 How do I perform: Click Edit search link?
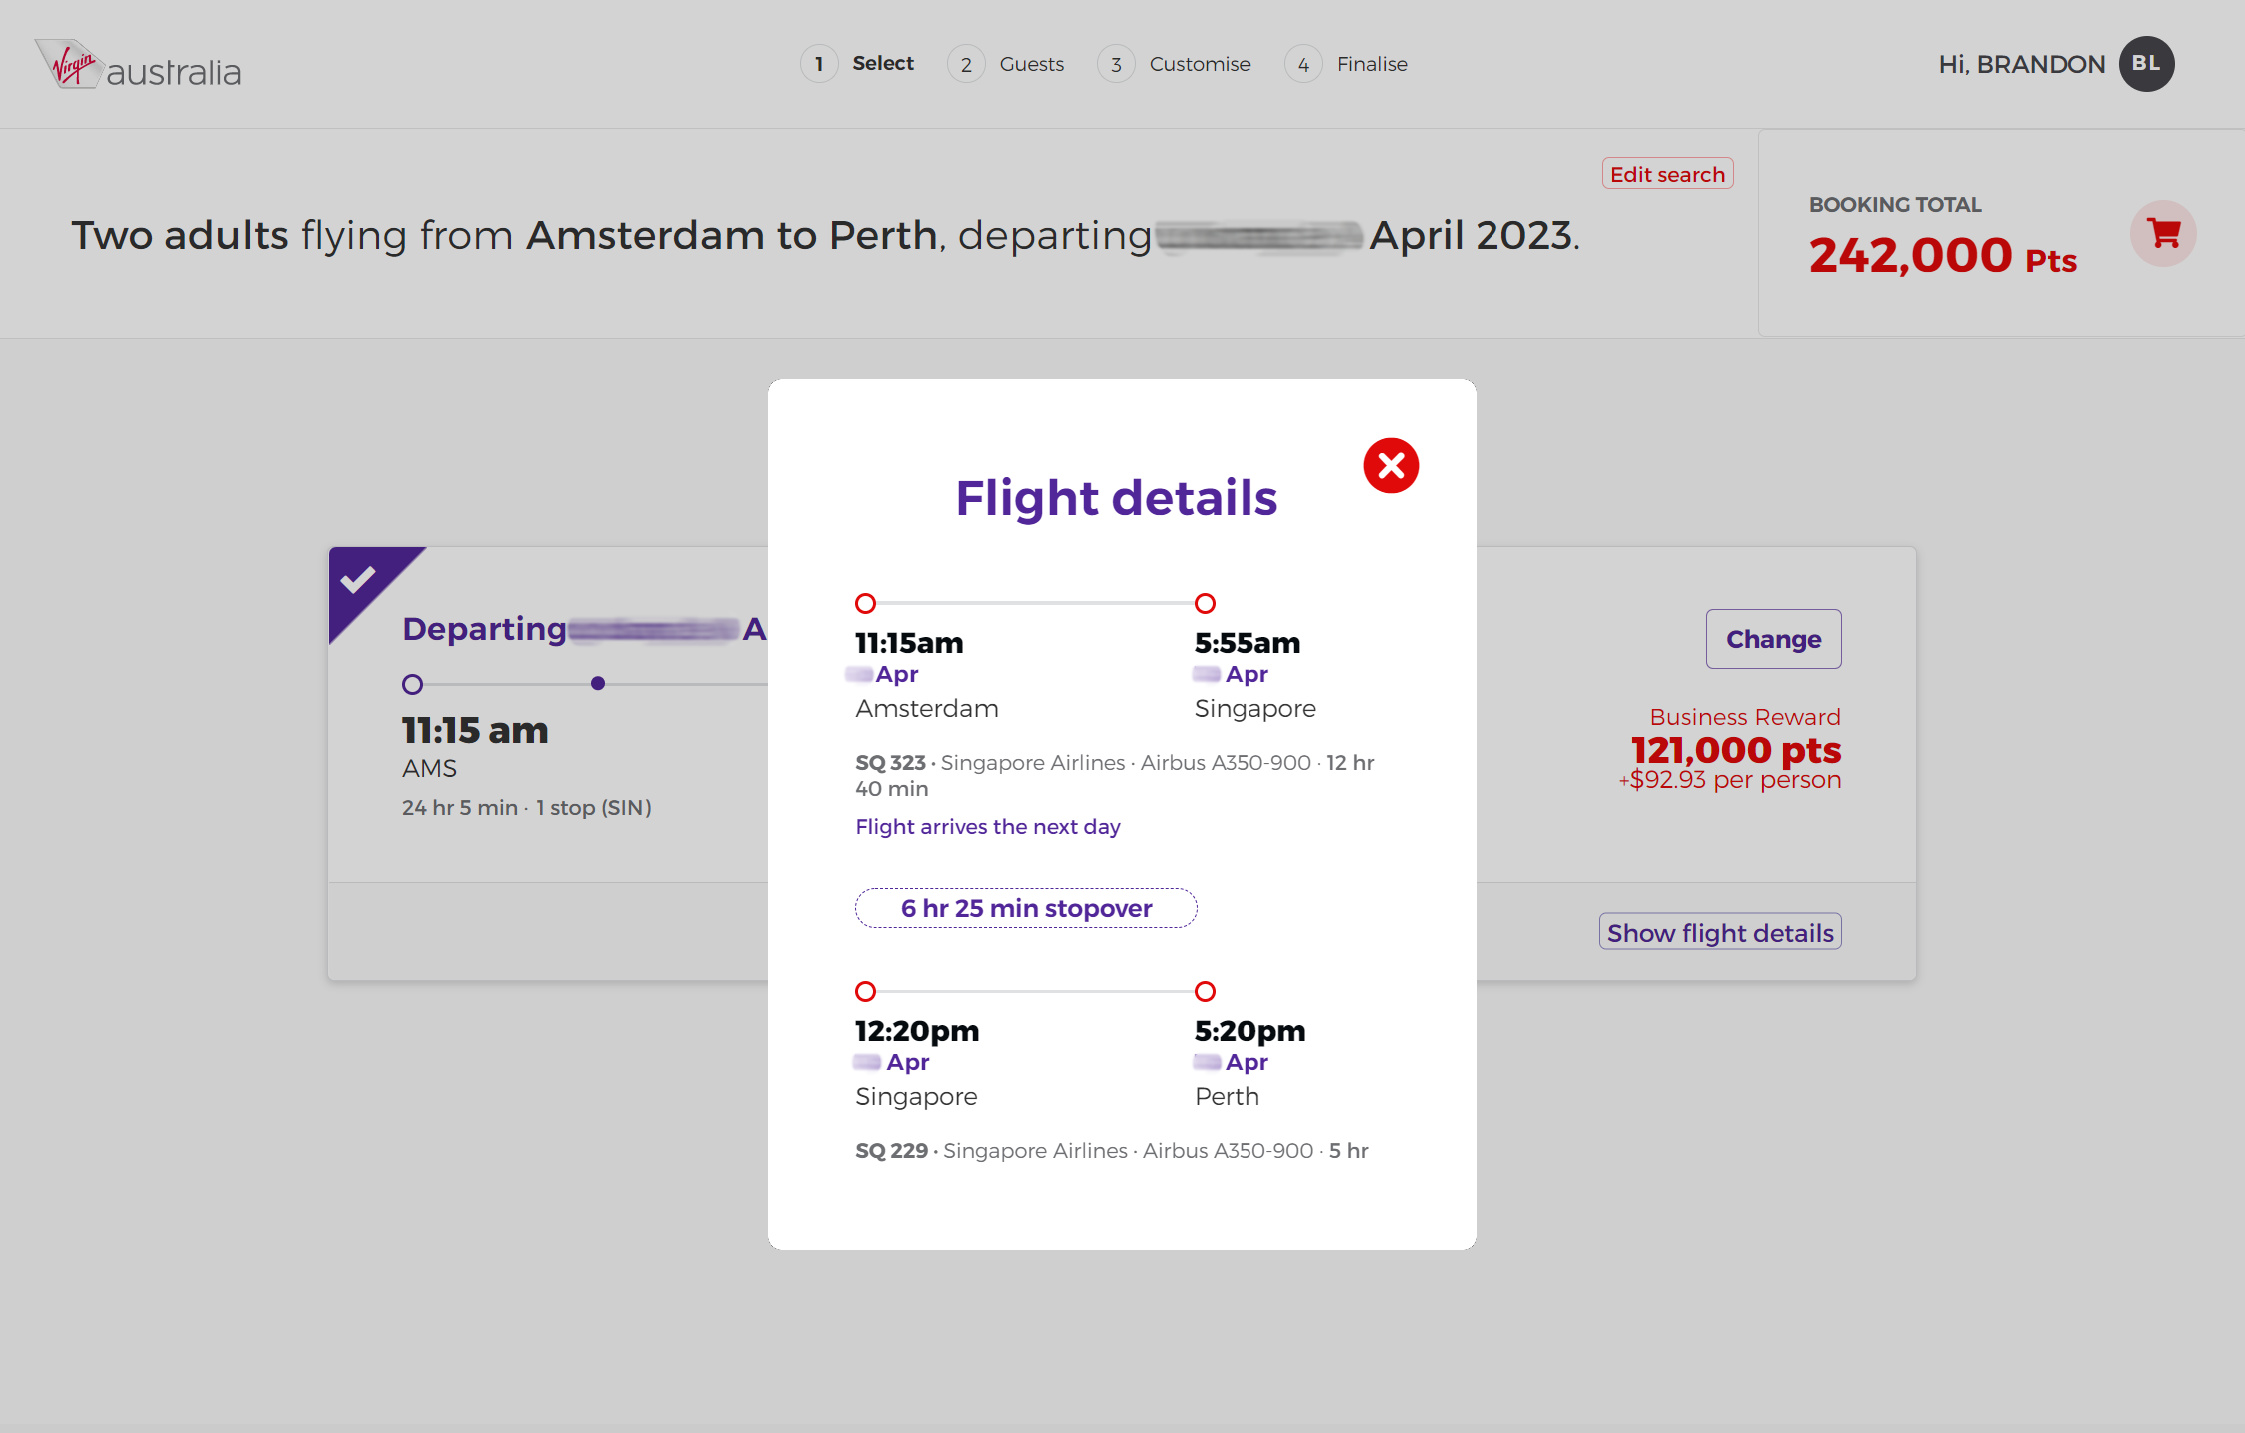(x=1667, y=174)
